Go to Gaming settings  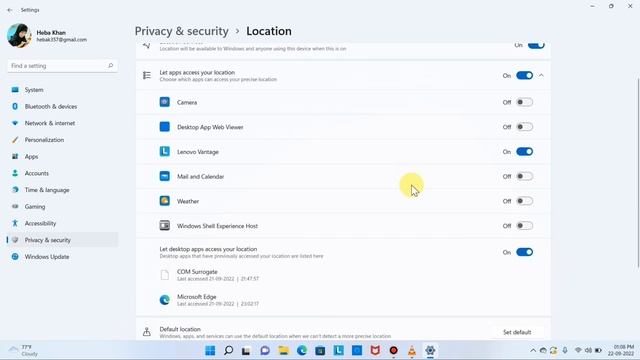point(62,207)
